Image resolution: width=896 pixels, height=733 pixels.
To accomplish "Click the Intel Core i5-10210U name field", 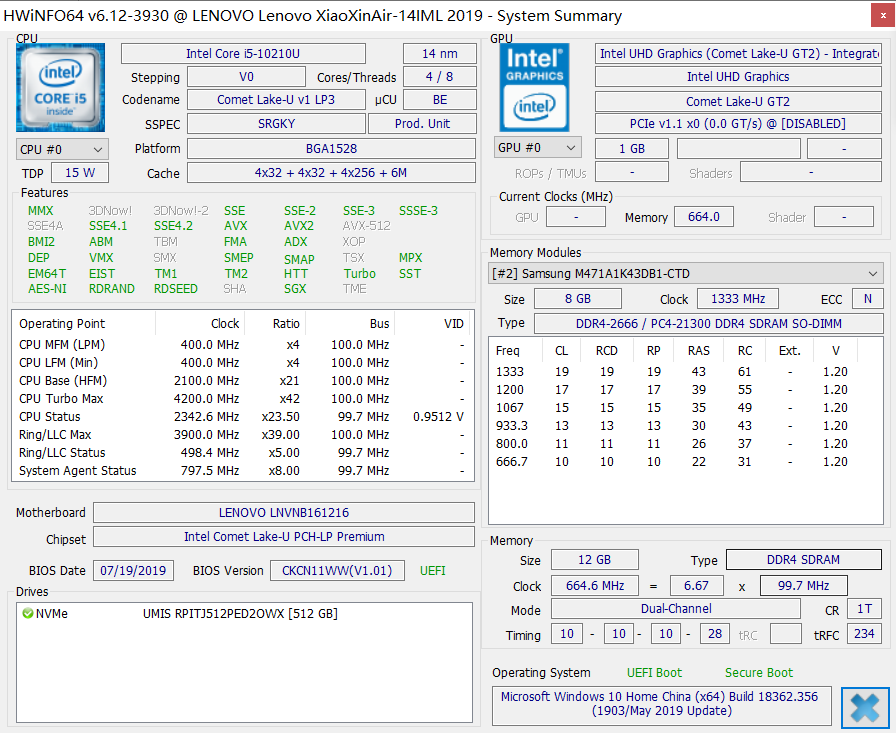I will [243, 54].
